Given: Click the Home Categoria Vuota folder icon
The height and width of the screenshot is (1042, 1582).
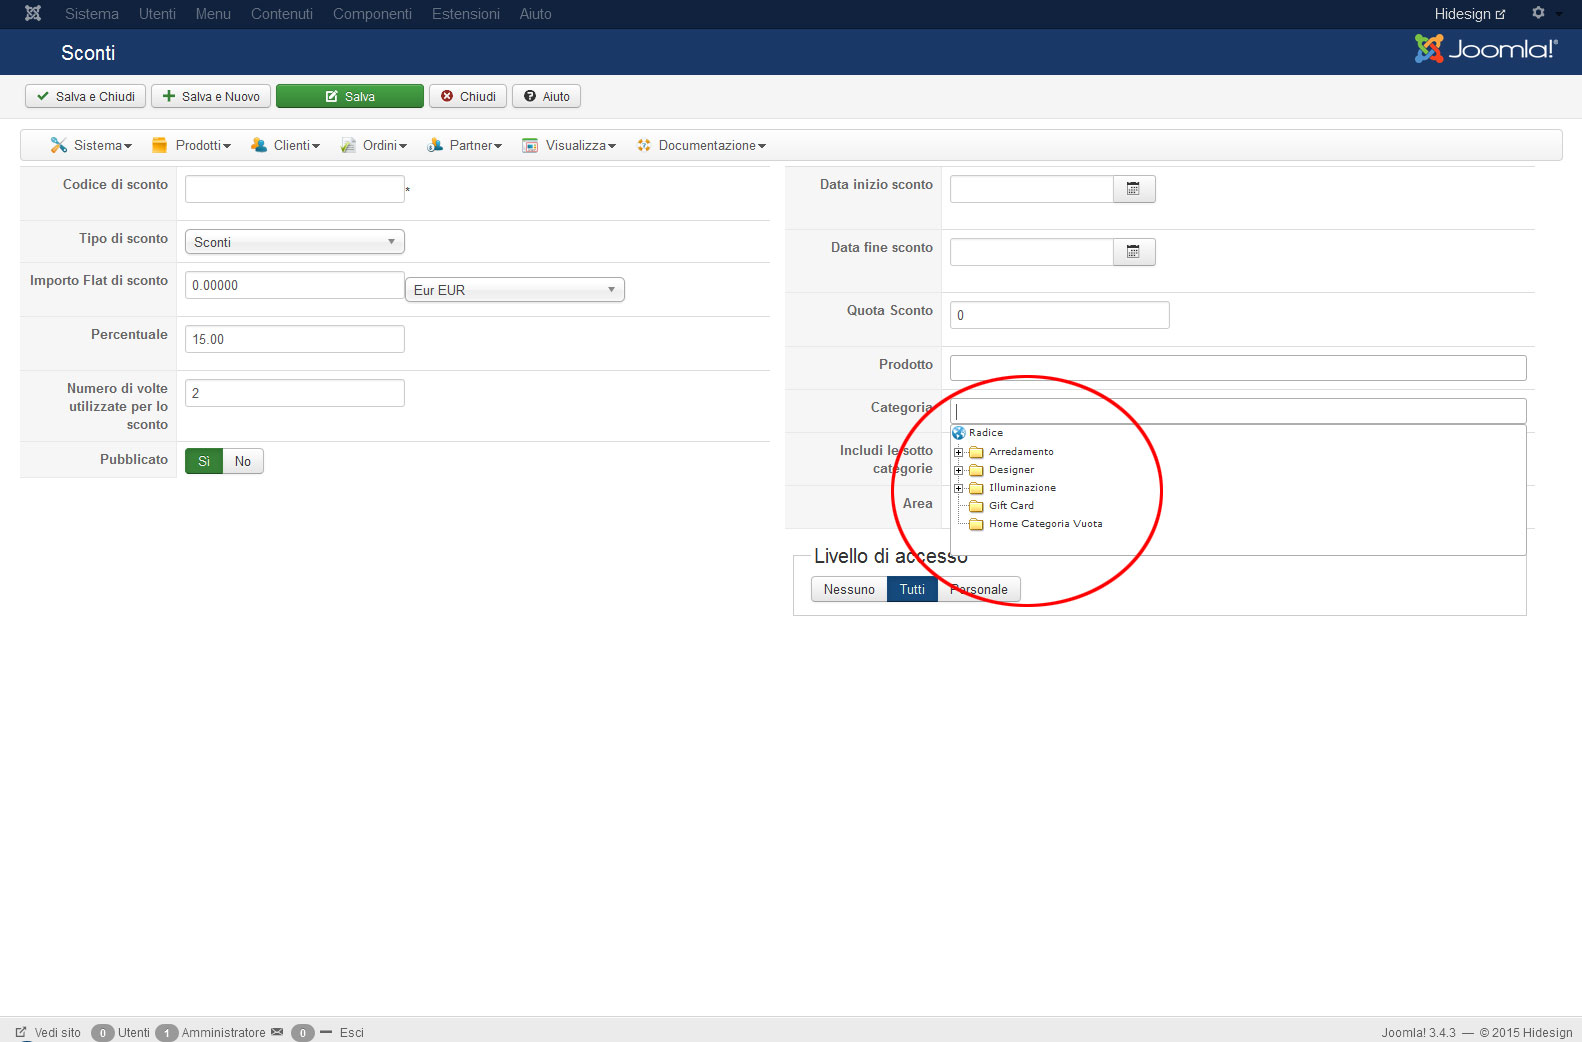Looking at the screenshot, I should 977,524.
